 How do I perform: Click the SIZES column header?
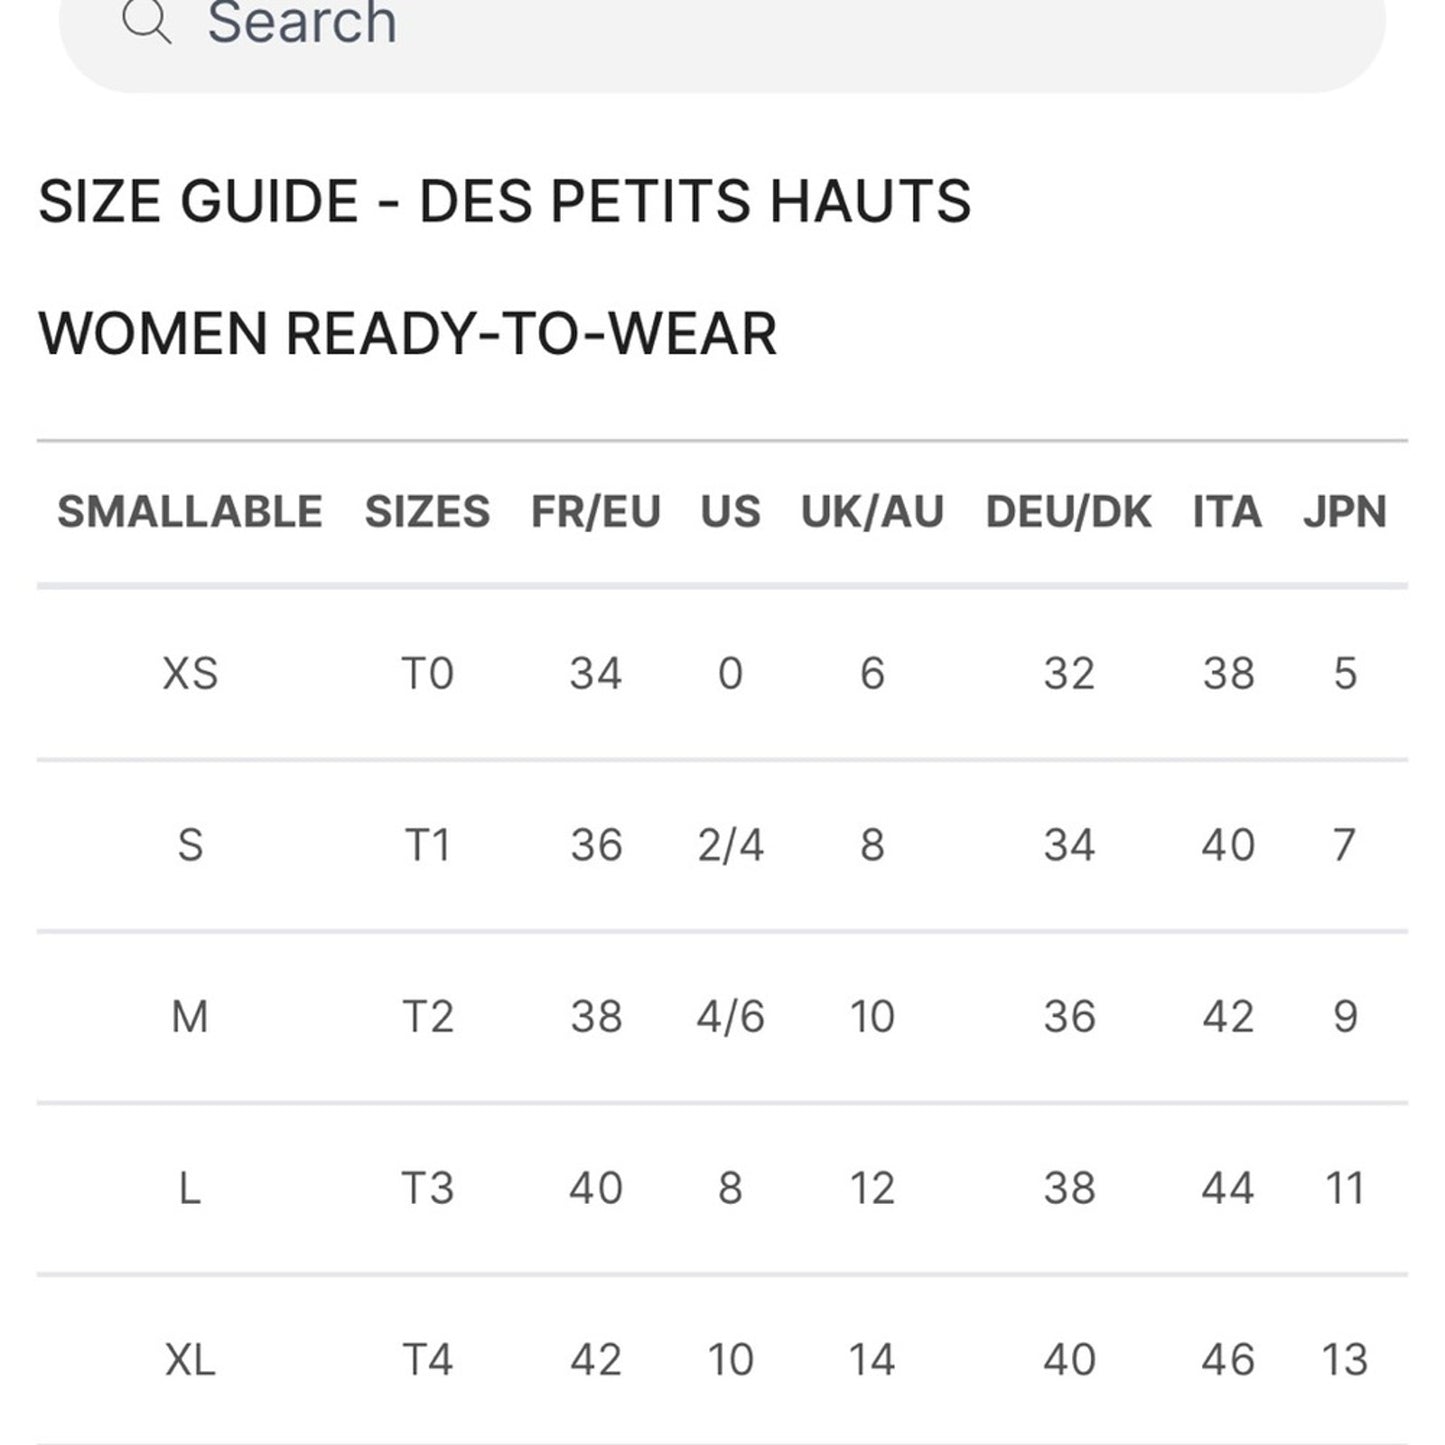428,511
